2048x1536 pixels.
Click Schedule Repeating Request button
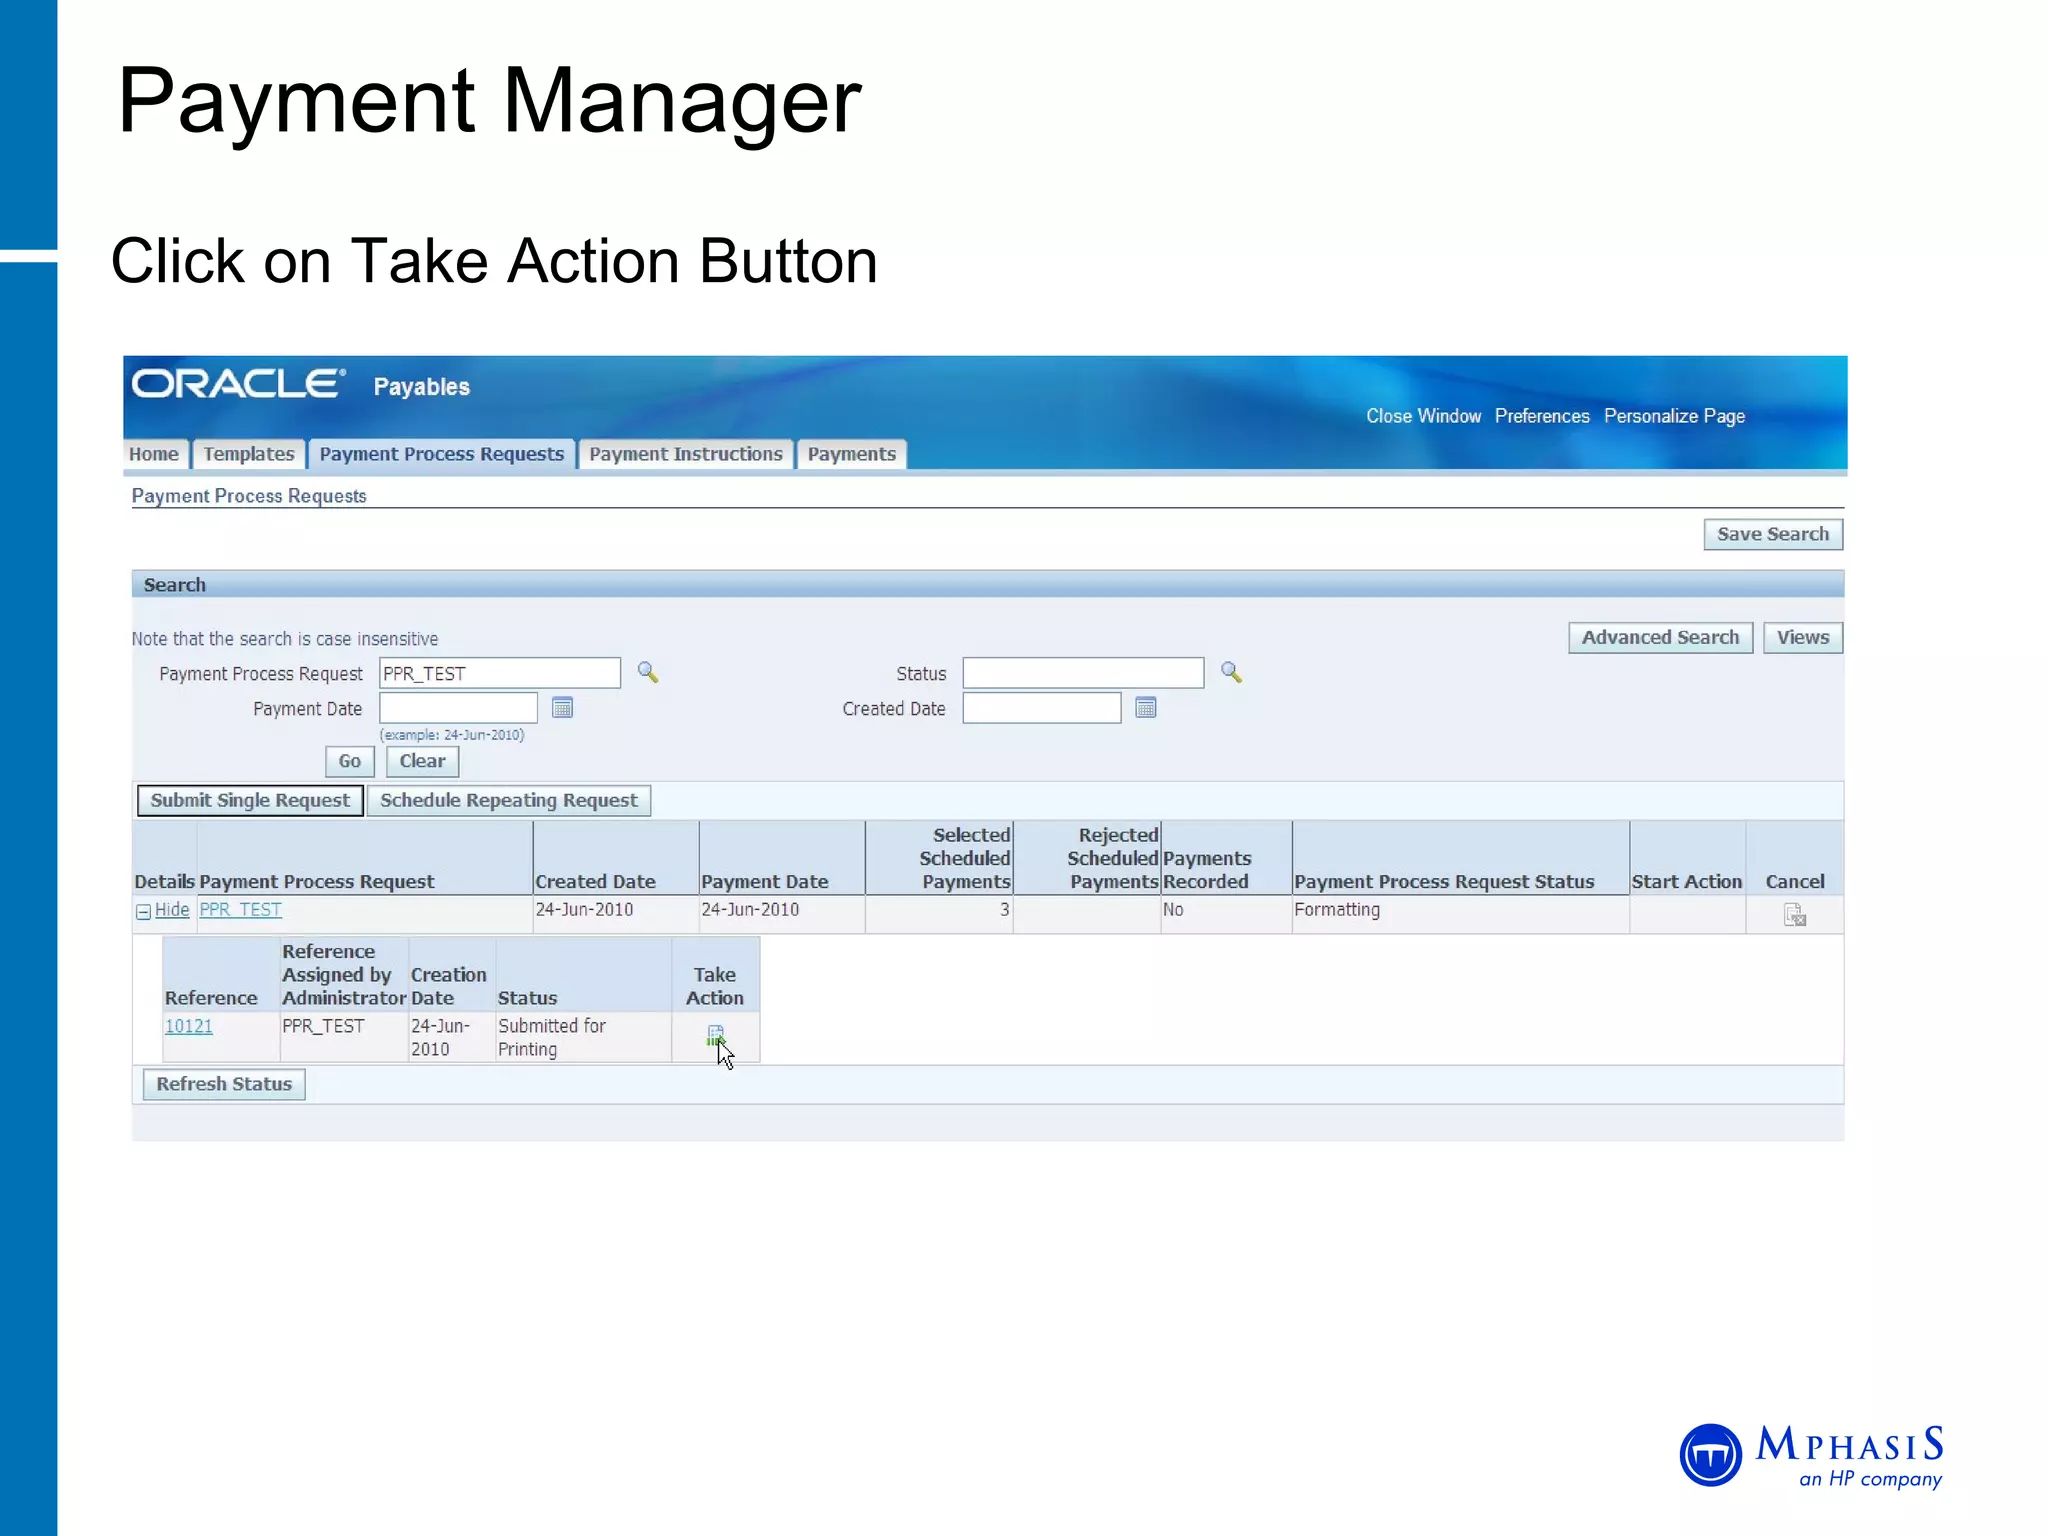click(508, 800)
